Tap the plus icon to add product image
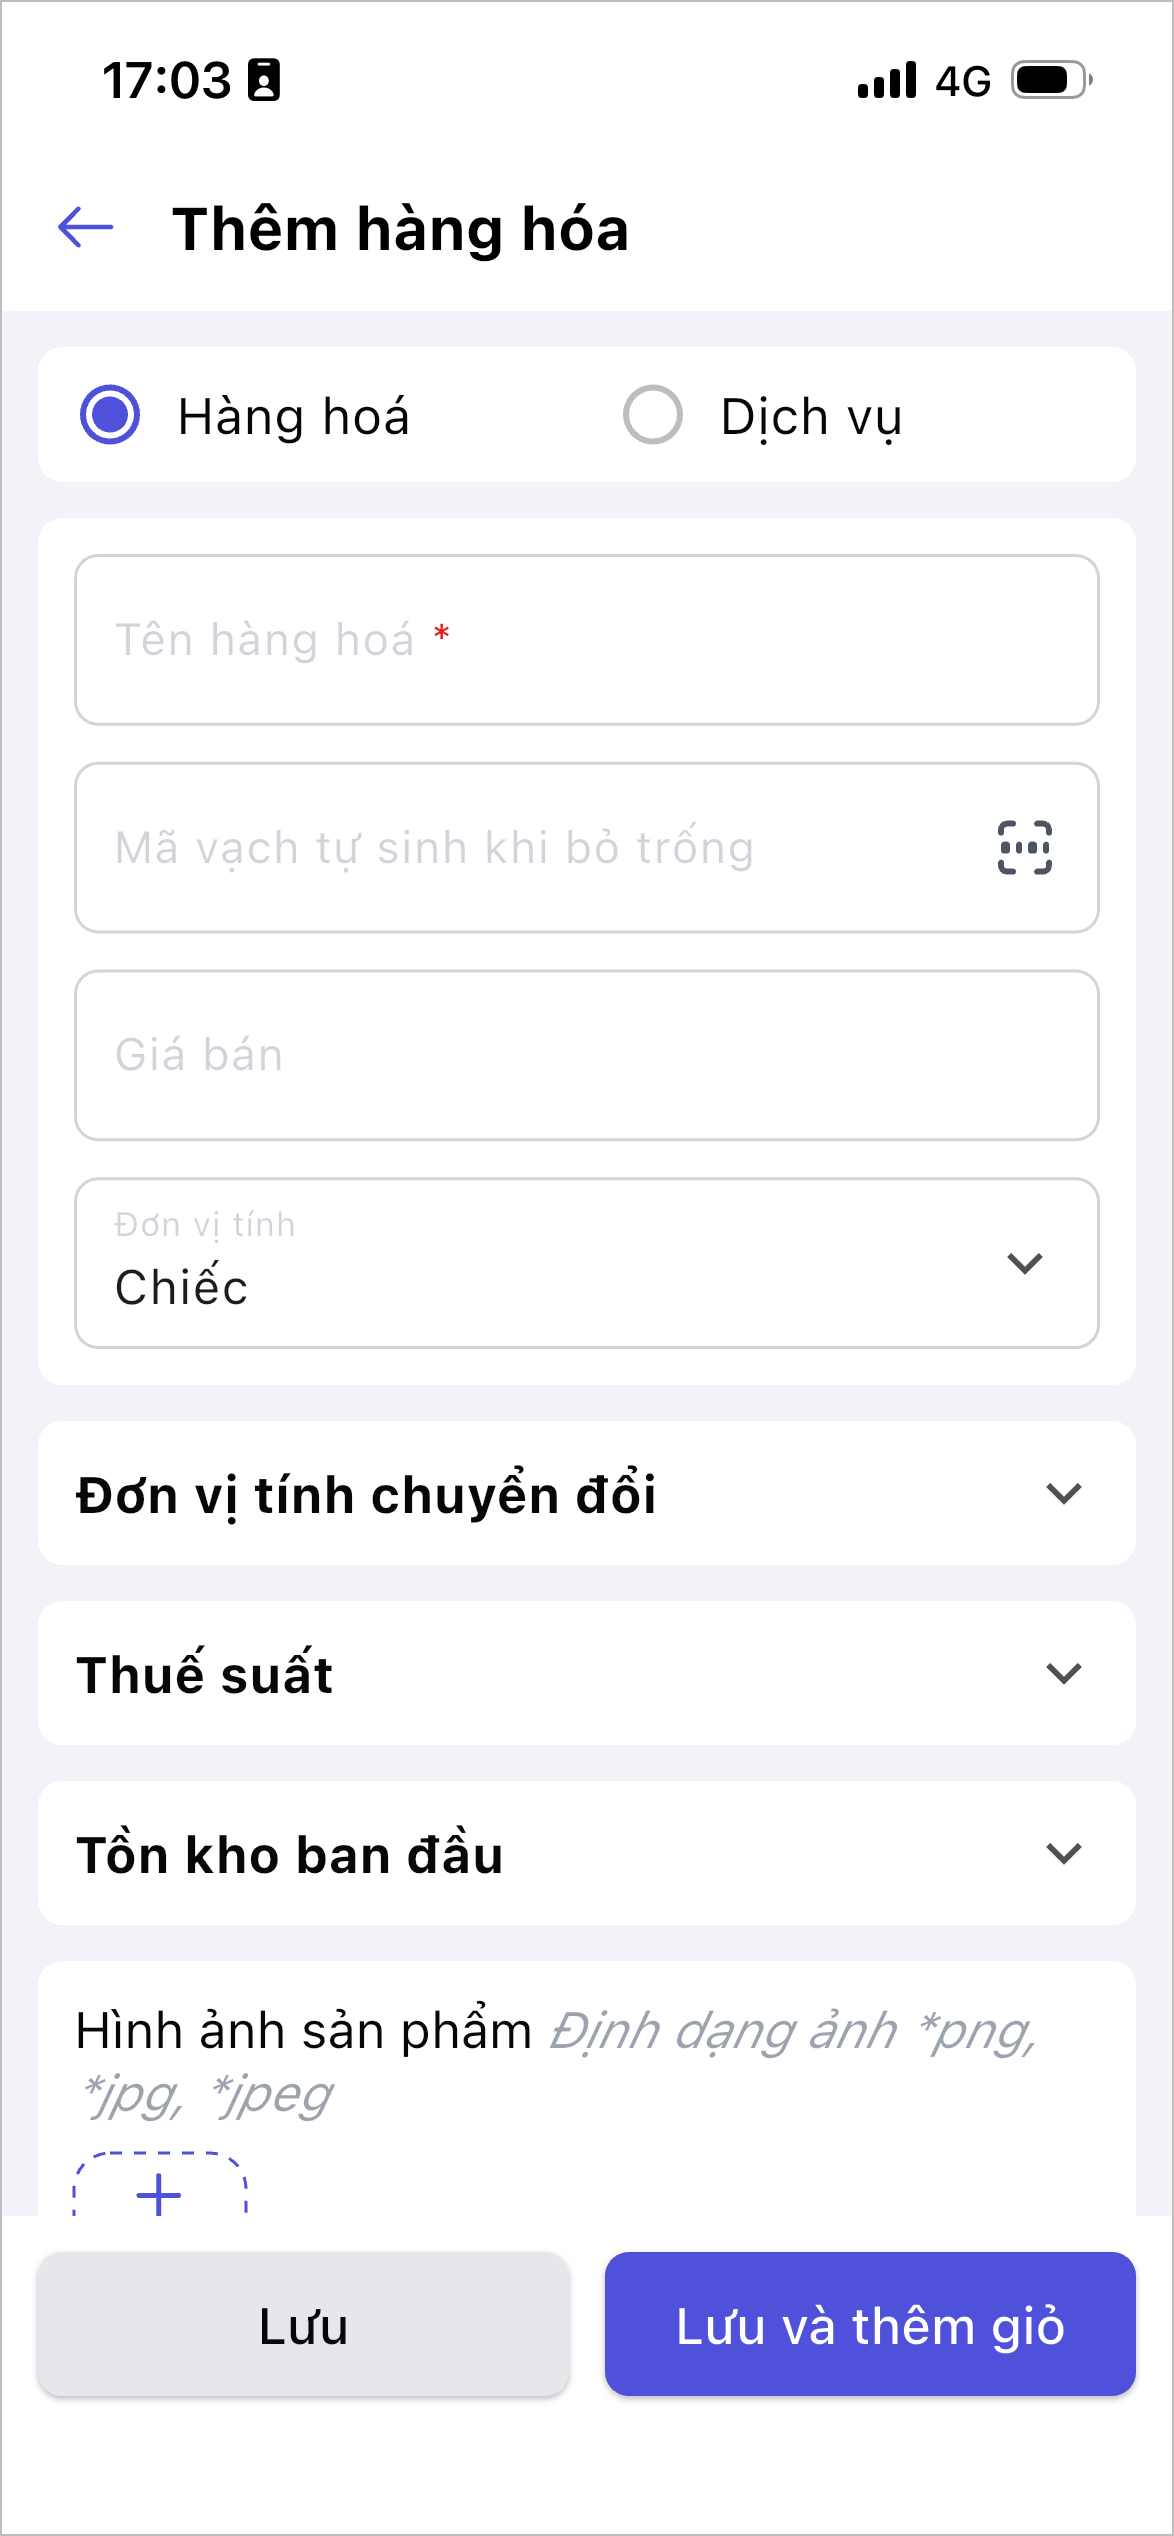Image resolution: width=1174 pixels, height=2536 pixels. pyautogui.click(x=159, y=2194)
